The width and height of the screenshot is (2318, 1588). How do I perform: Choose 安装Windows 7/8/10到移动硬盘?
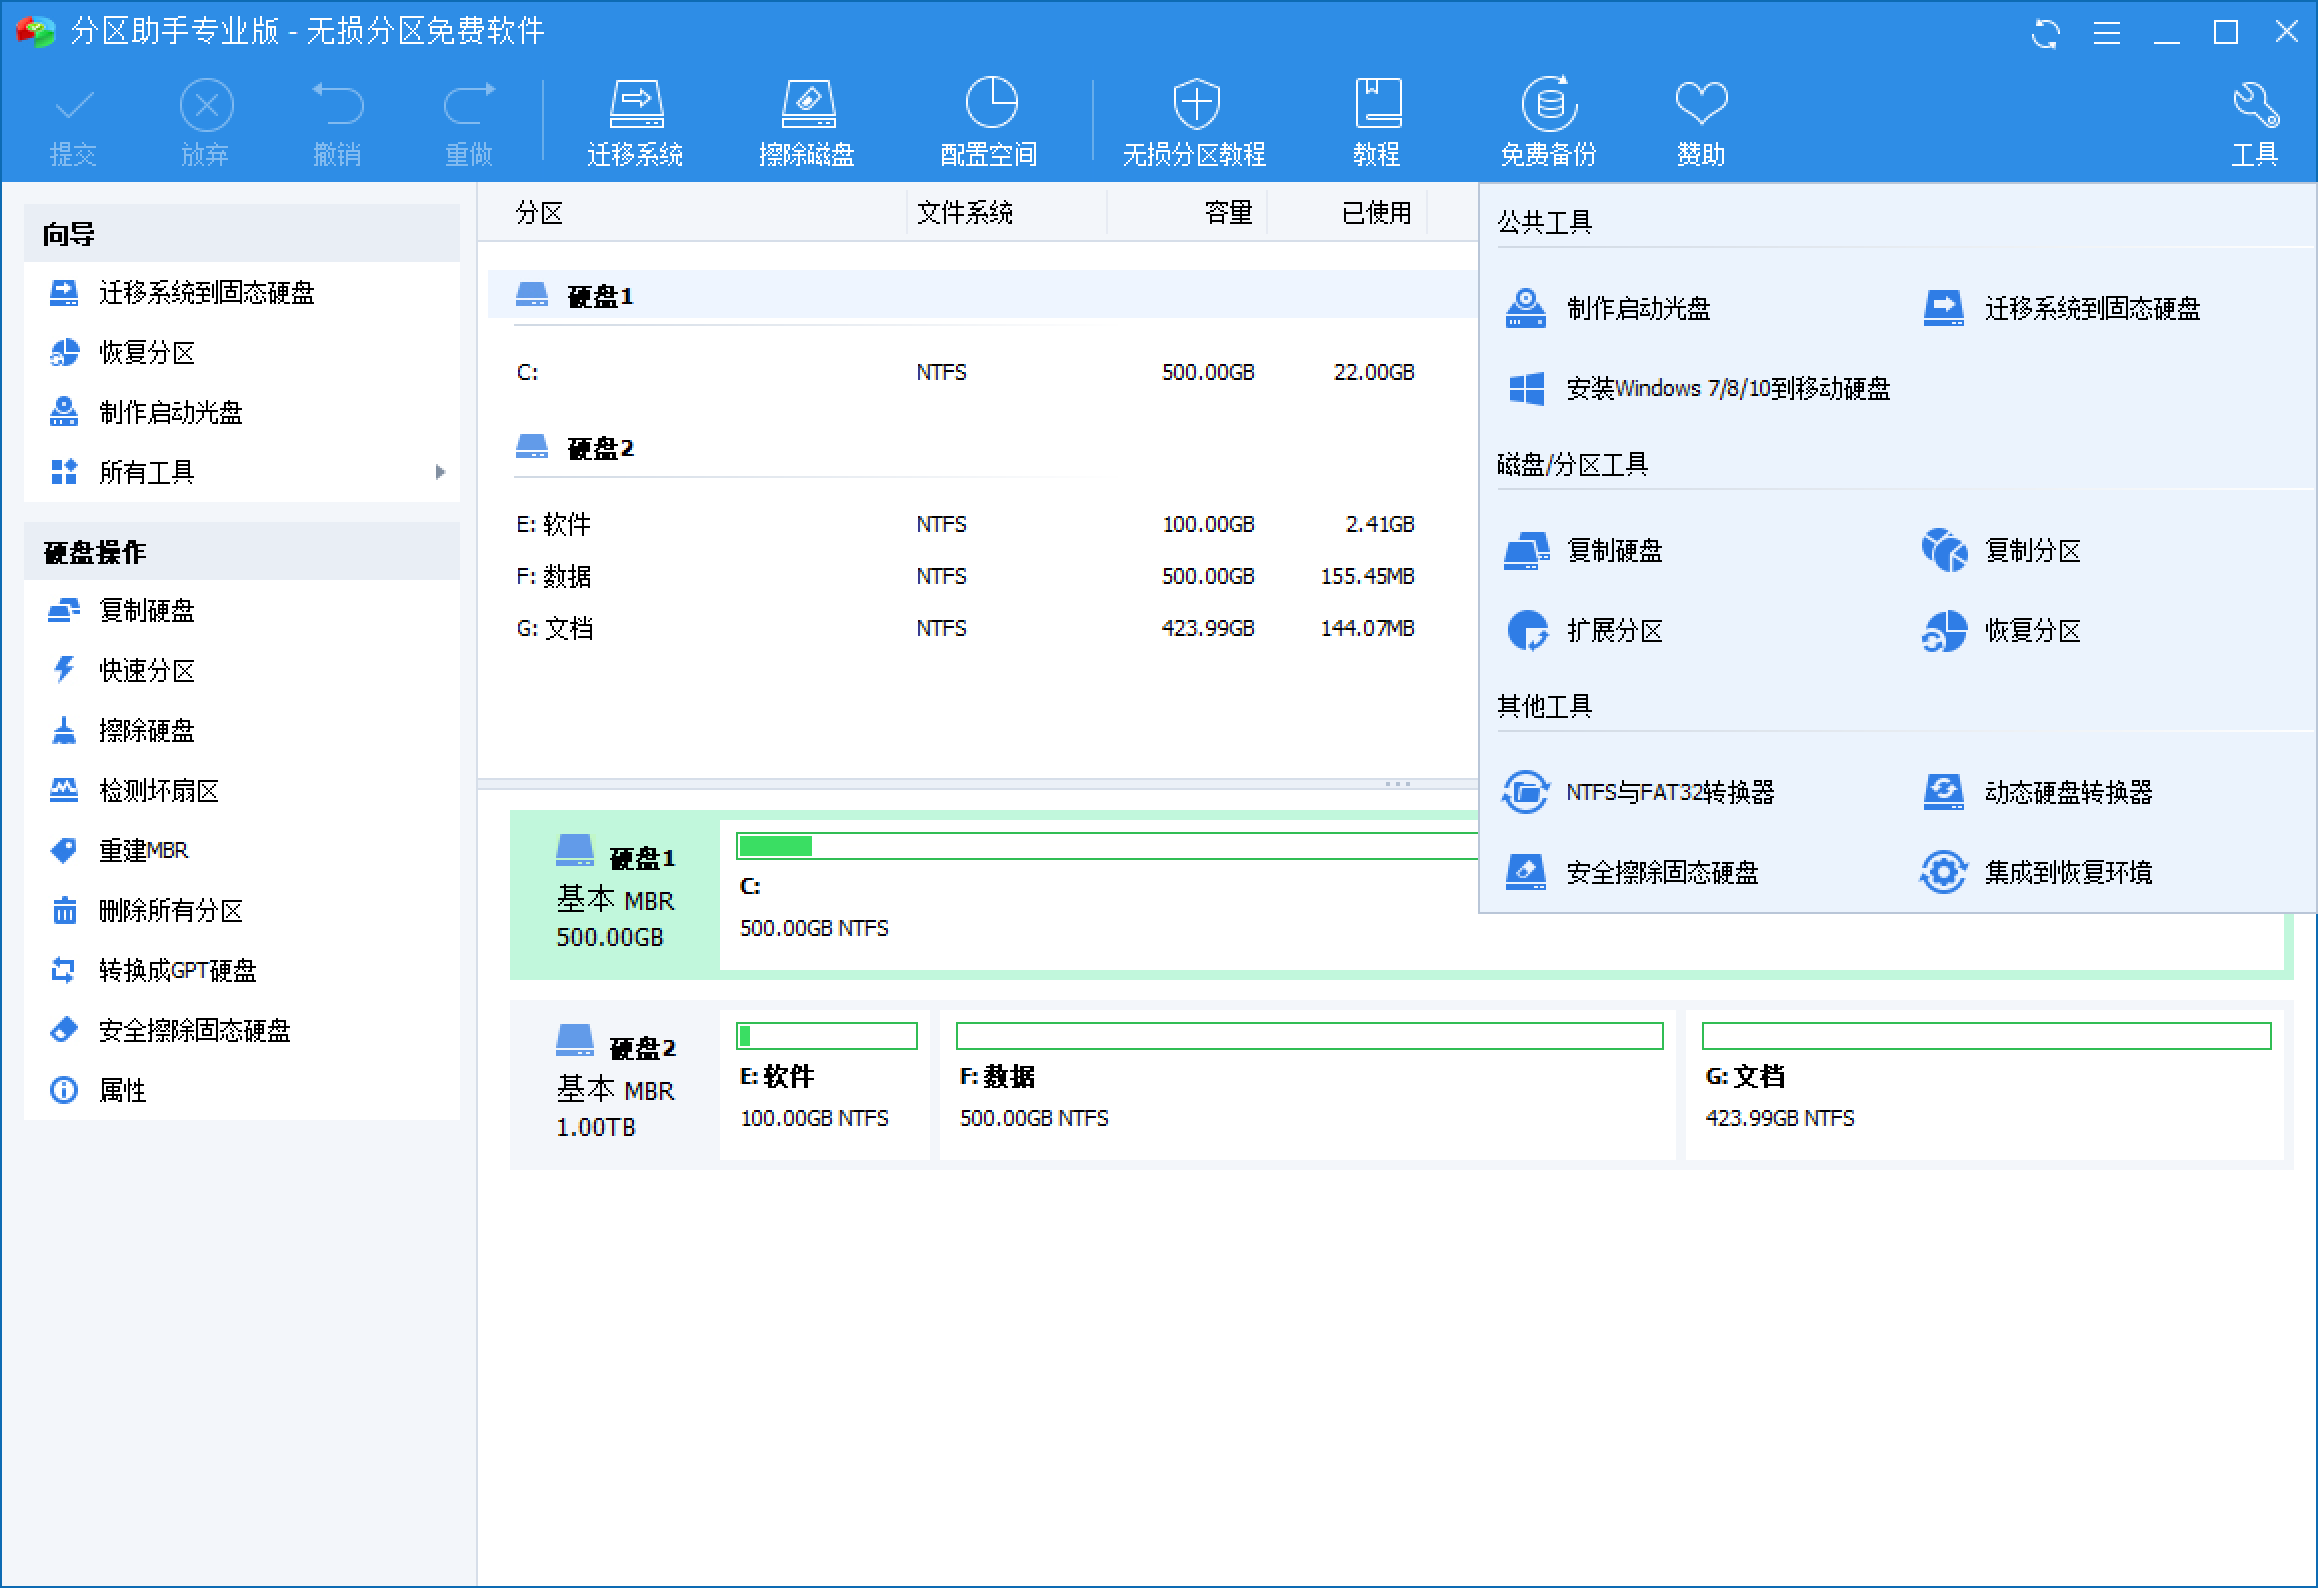click(1698, 388)
